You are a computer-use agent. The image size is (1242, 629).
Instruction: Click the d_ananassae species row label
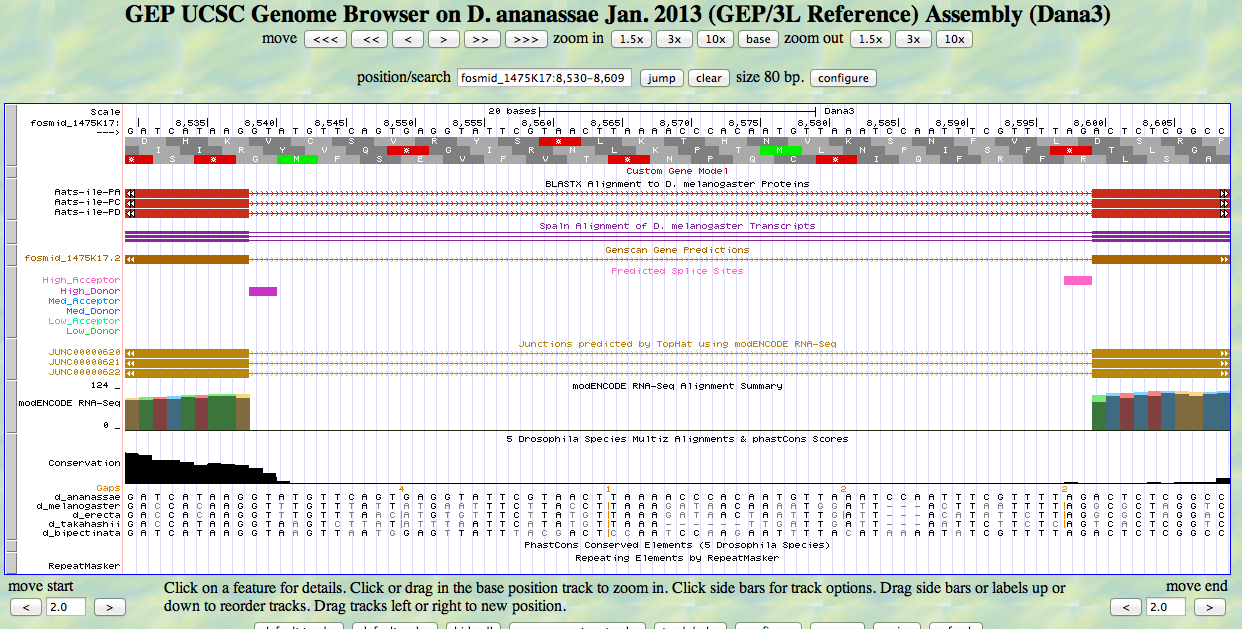tap(87, 496)
